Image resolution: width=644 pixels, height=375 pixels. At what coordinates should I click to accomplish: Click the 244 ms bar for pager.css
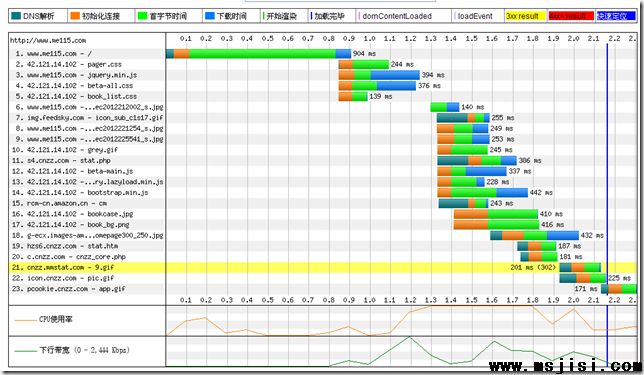coord(363,64)
